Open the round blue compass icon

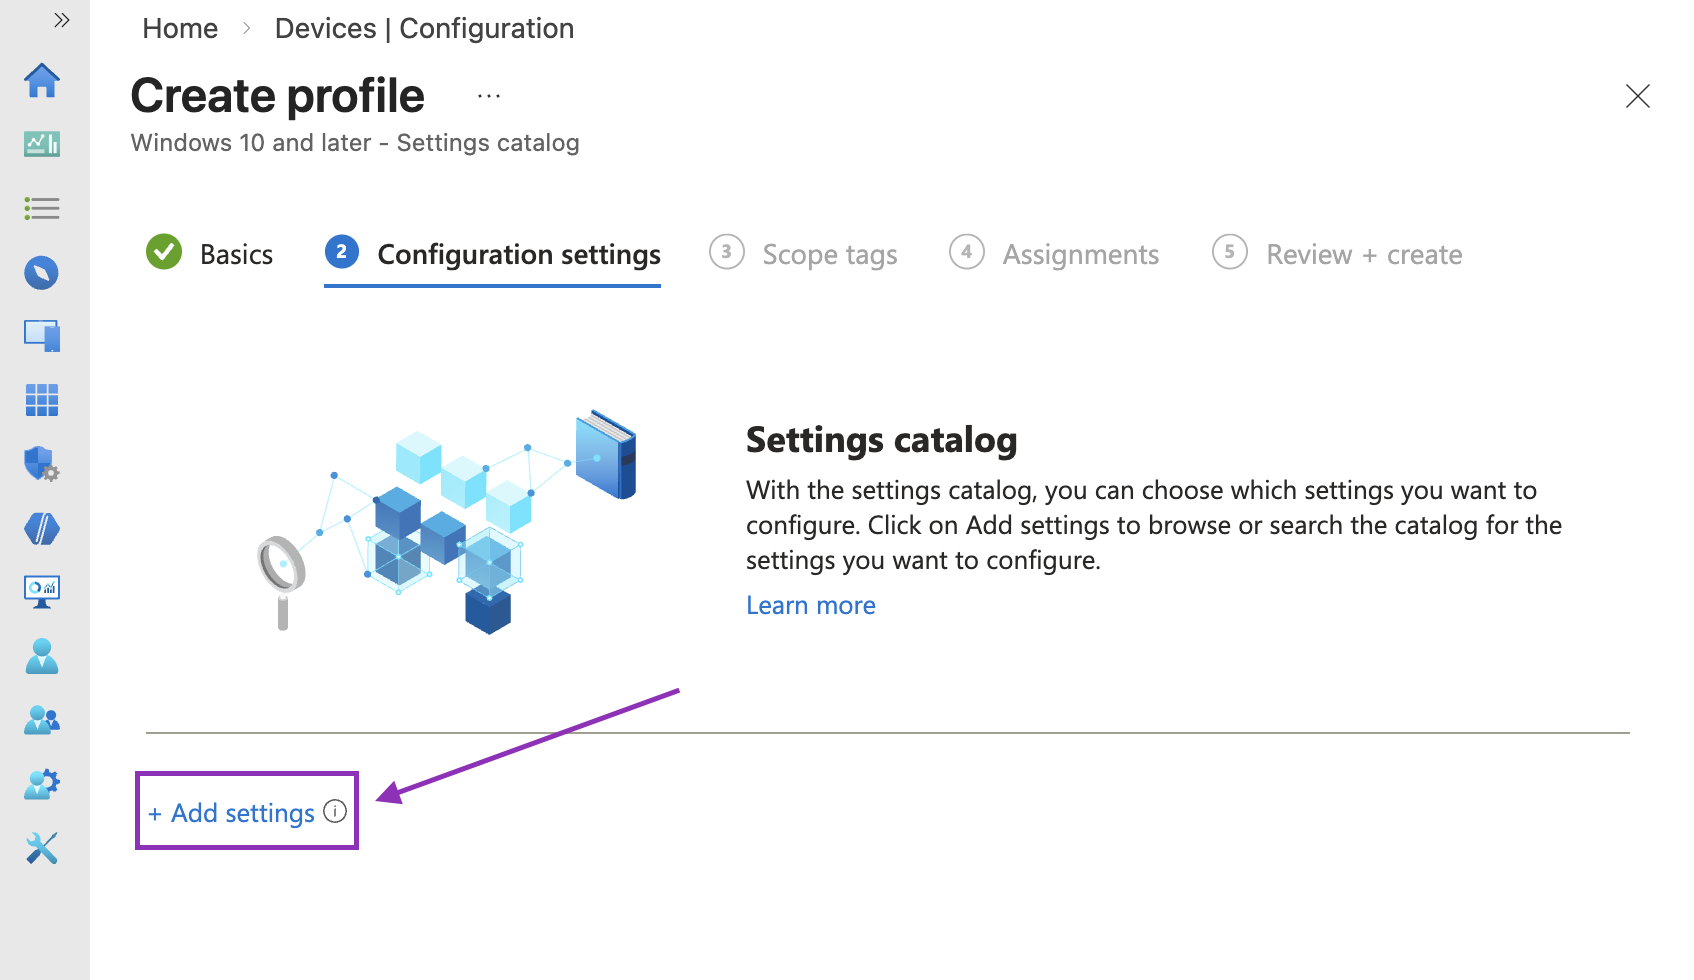[x=42, y=272]
